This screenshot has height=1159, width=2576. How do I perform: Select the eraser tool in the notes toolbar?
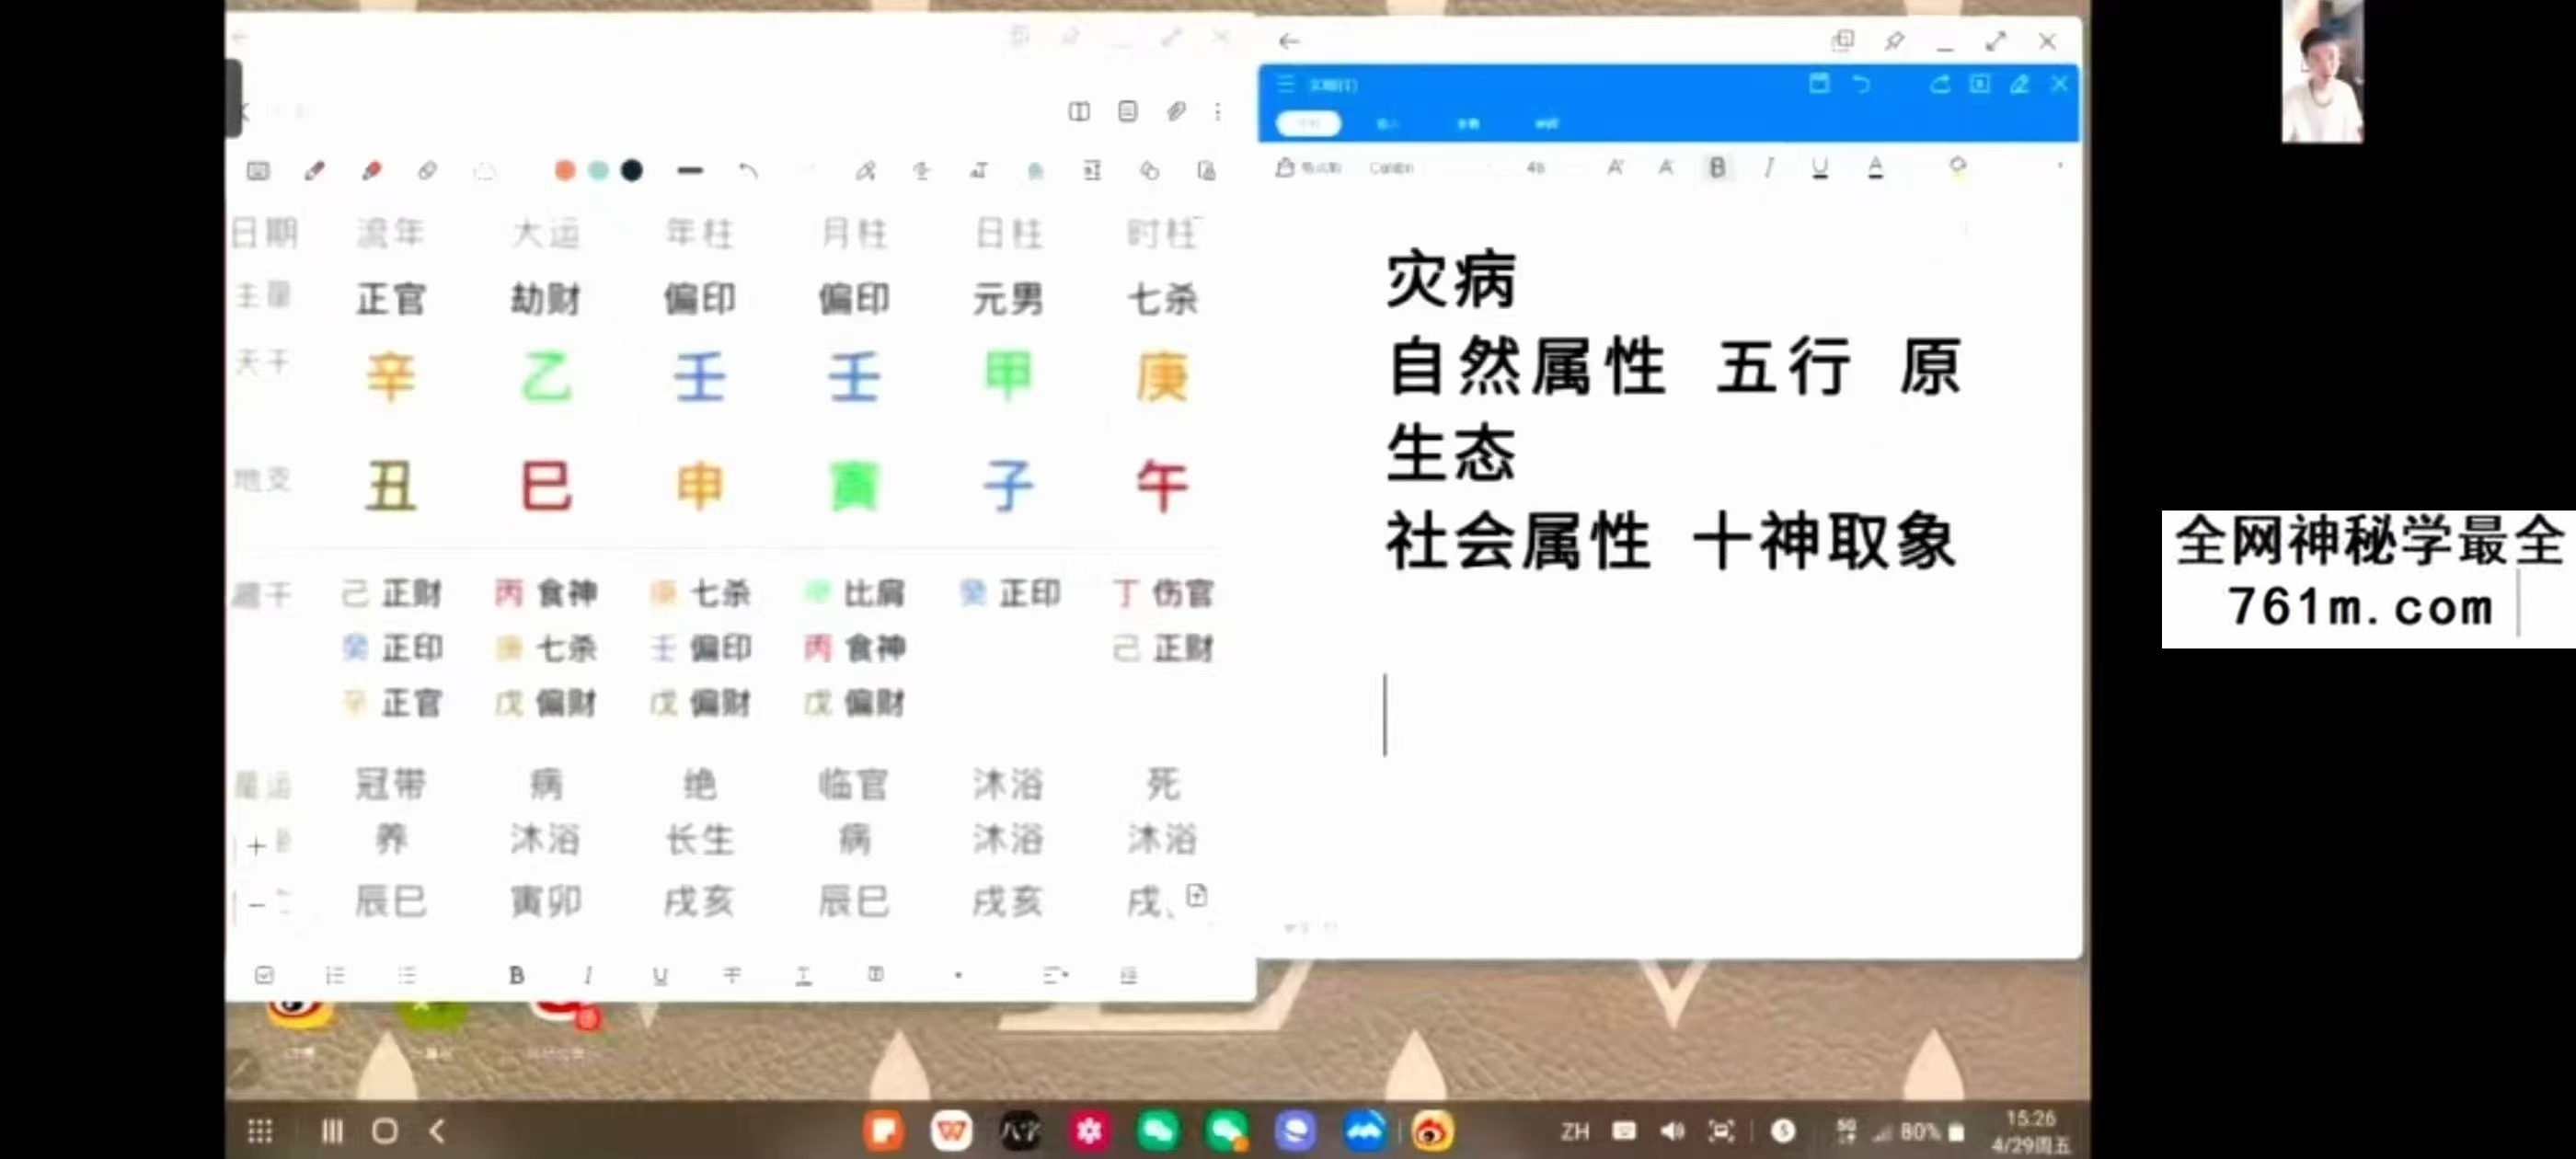[428, 171]
